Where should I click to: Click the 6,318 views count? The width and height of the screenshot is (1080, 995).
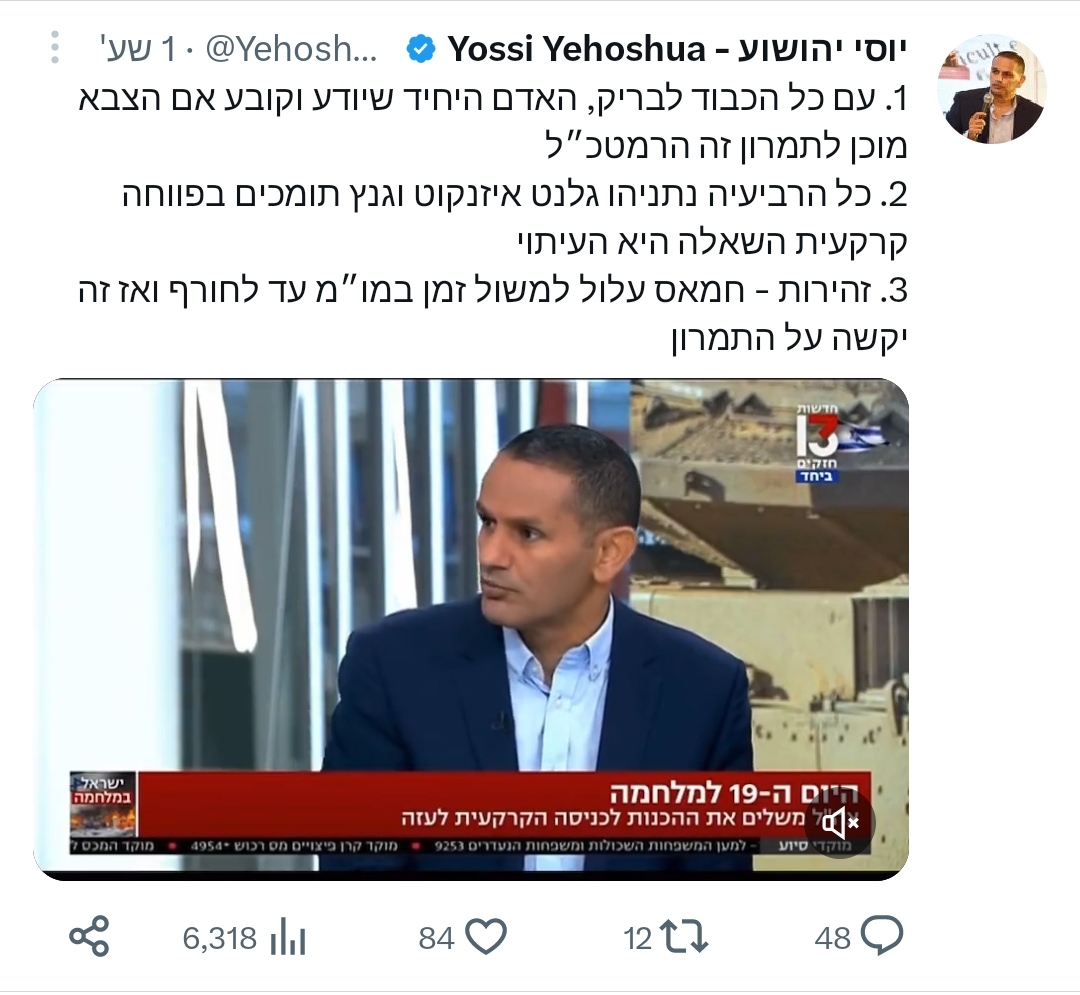click(x=220, y=938)
